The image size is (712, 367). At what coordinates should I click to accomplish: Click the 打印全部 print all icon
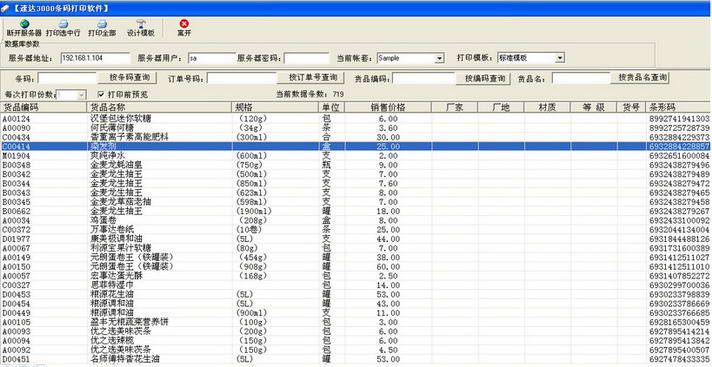pos(102,24)
